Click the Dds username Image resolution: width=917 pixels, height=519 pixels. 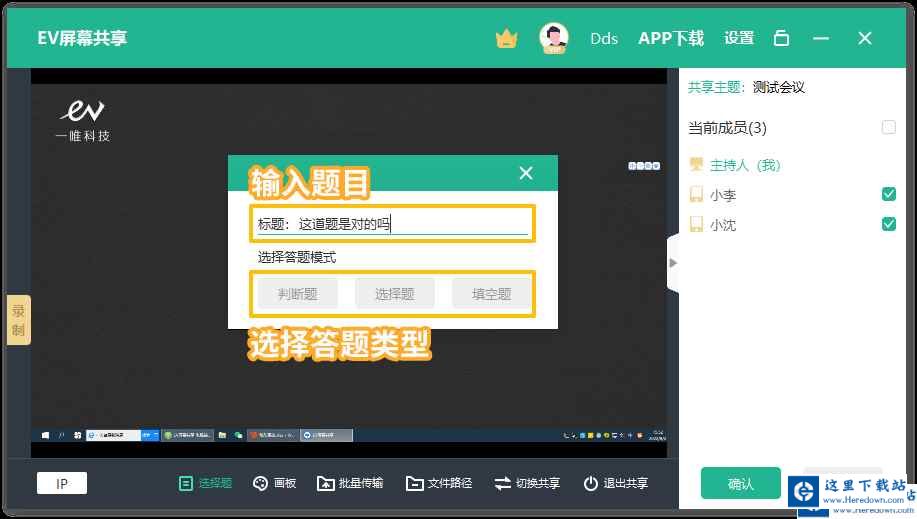tap(604, 39)
